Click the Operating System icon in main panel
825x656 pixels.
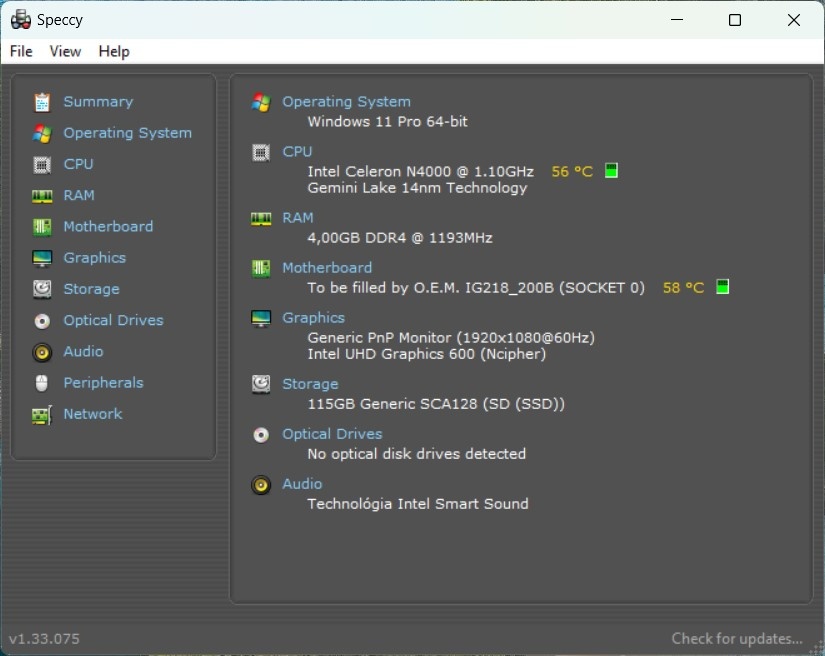261,101
